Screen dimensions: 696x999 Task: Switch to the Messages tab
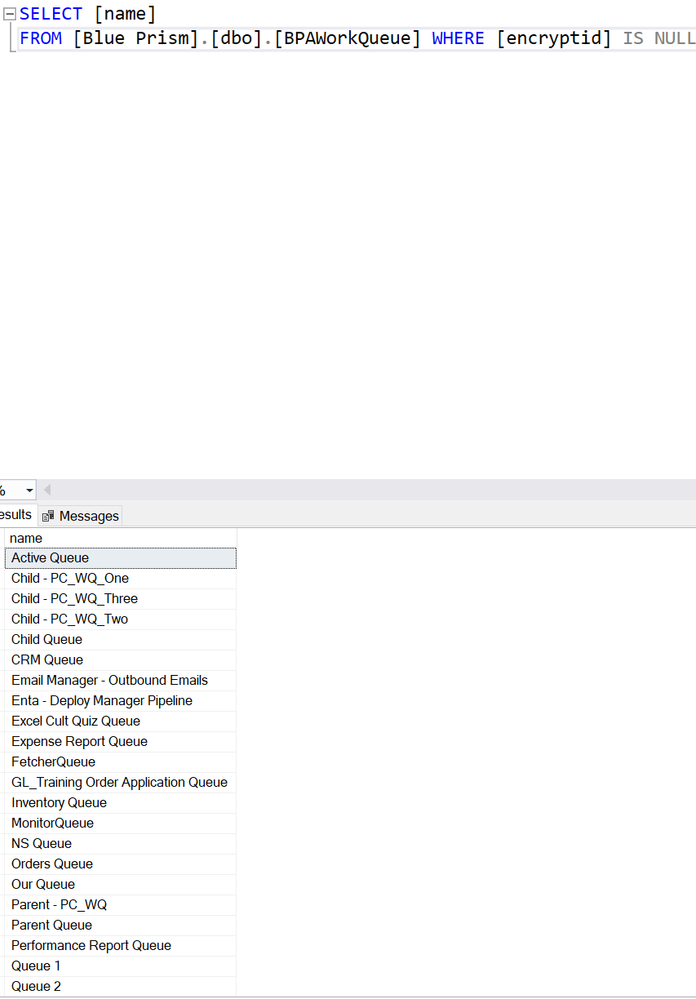(x=80, y=515)
